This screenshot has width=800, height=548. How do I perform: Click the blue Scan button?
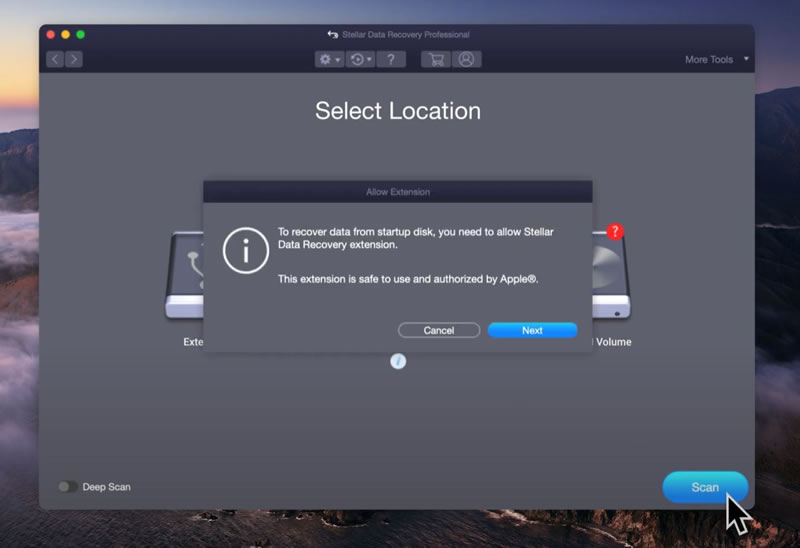click(x=705, y=487)
